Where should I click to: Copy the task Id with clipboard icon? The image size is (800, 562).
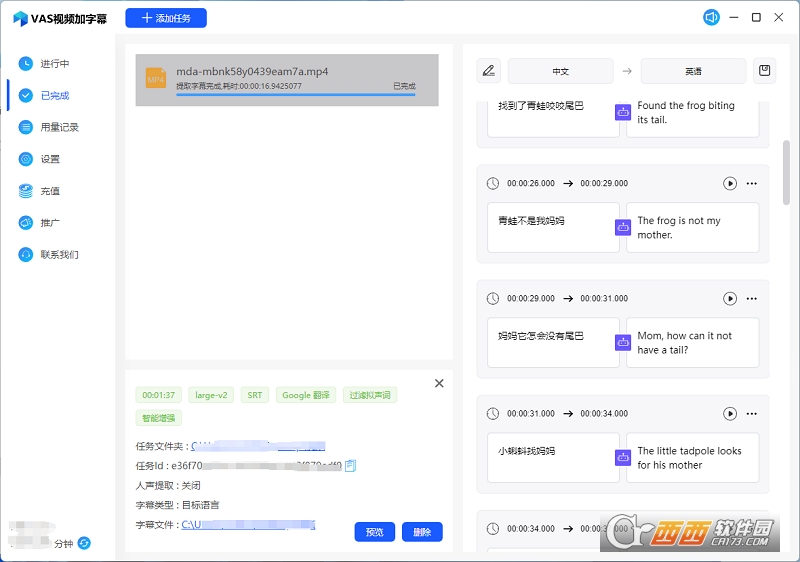[x=350, y=466]
